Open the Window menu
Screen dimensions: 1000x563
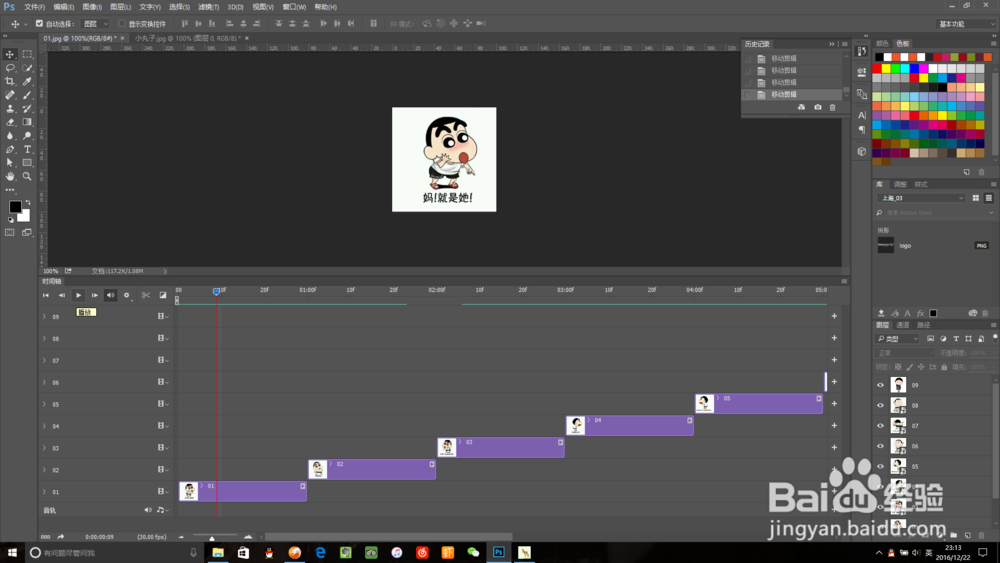294,7
